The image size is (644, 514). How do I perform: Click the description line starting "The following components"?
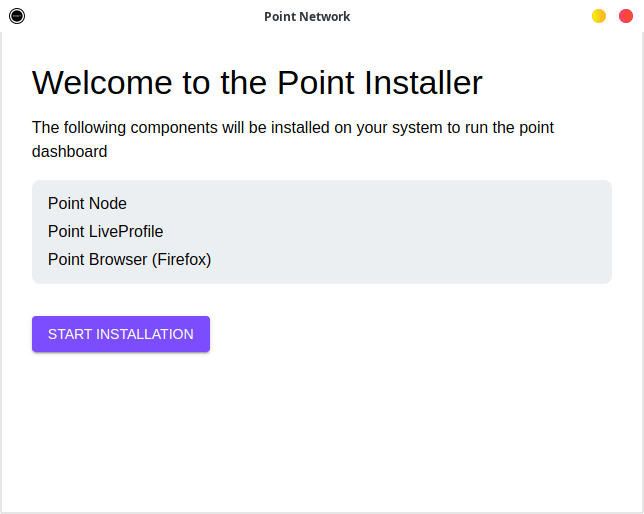point(292,128)
